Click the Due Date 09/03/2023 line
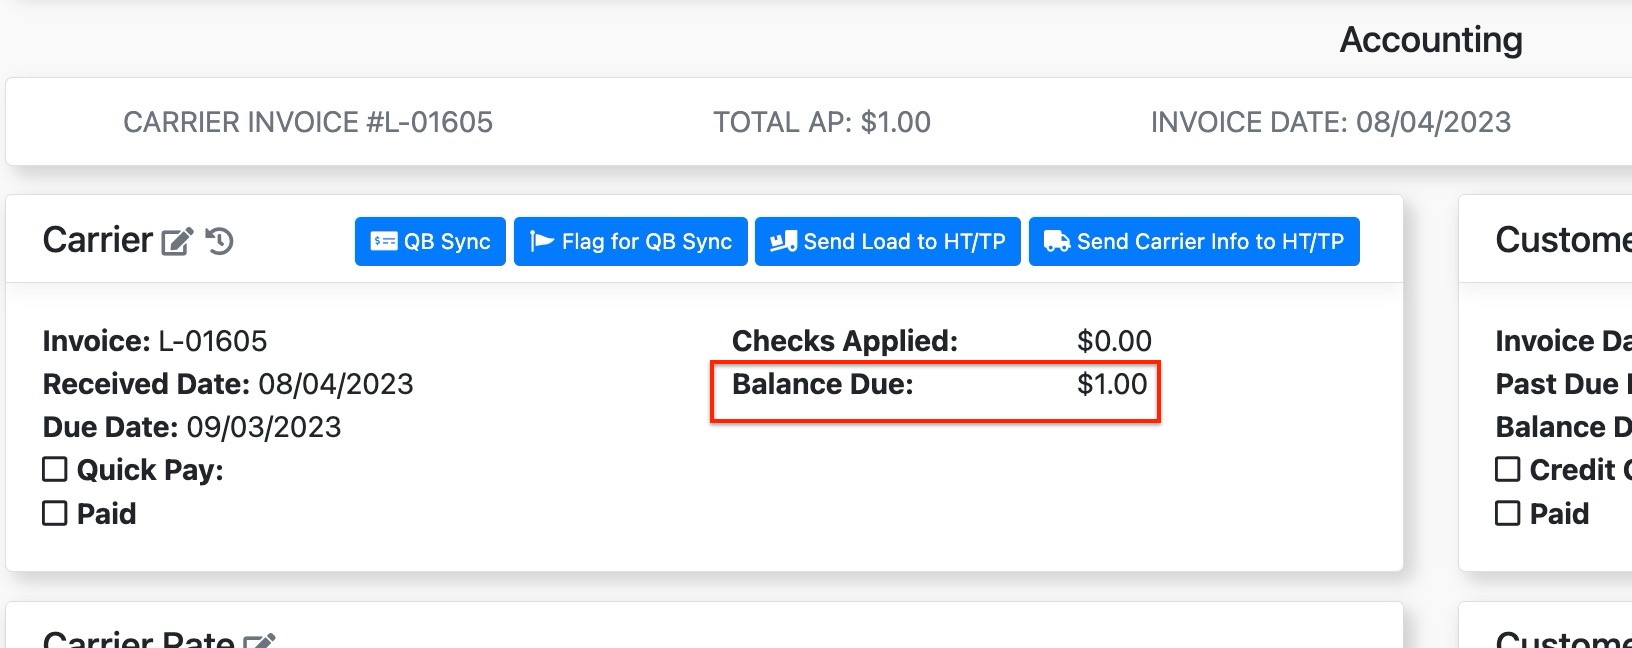Viewport: 1632px width, 648px height. (192, 427)
